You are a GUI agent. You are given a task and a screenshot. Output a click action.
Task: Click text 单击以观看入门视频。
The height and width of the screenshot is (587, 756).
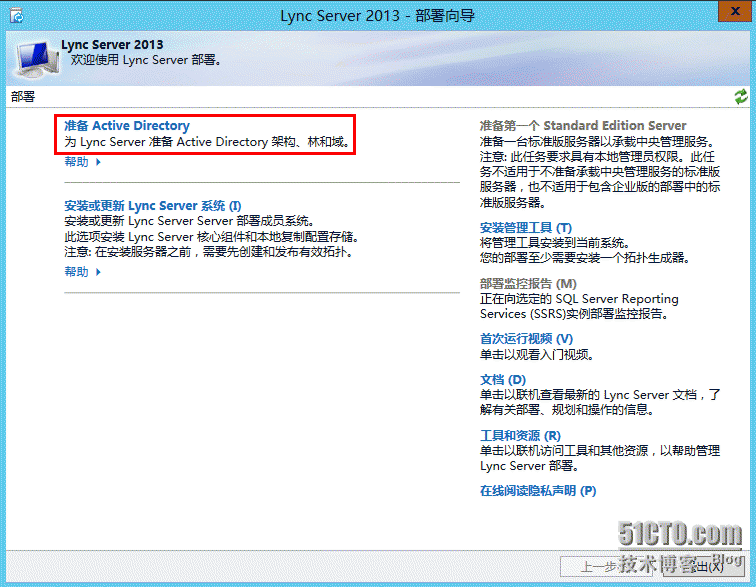pyautogui.click(x=537, y=355)
